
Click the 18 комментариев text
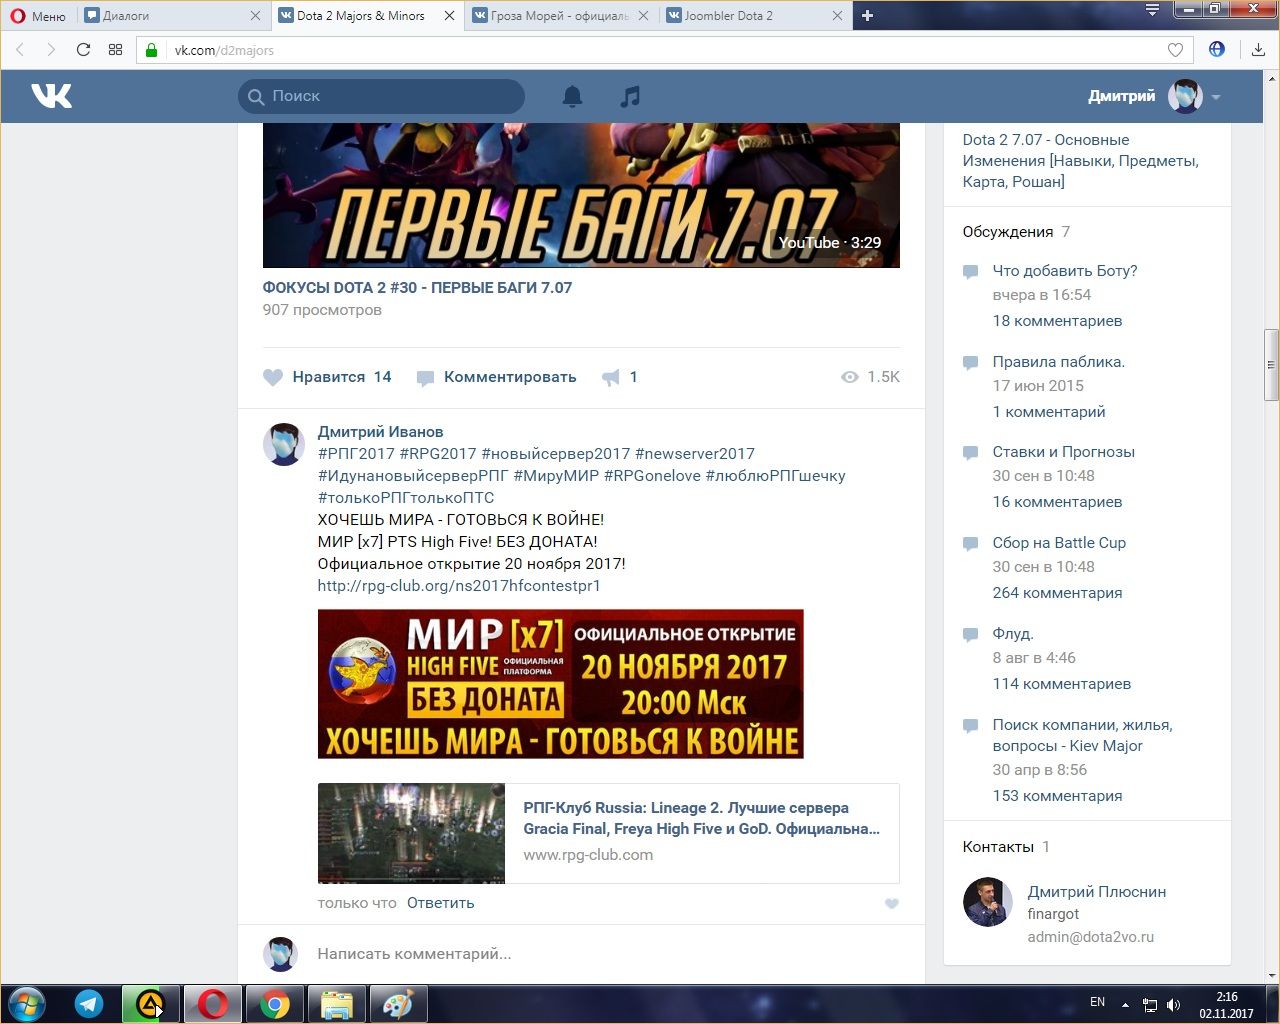1057,321
